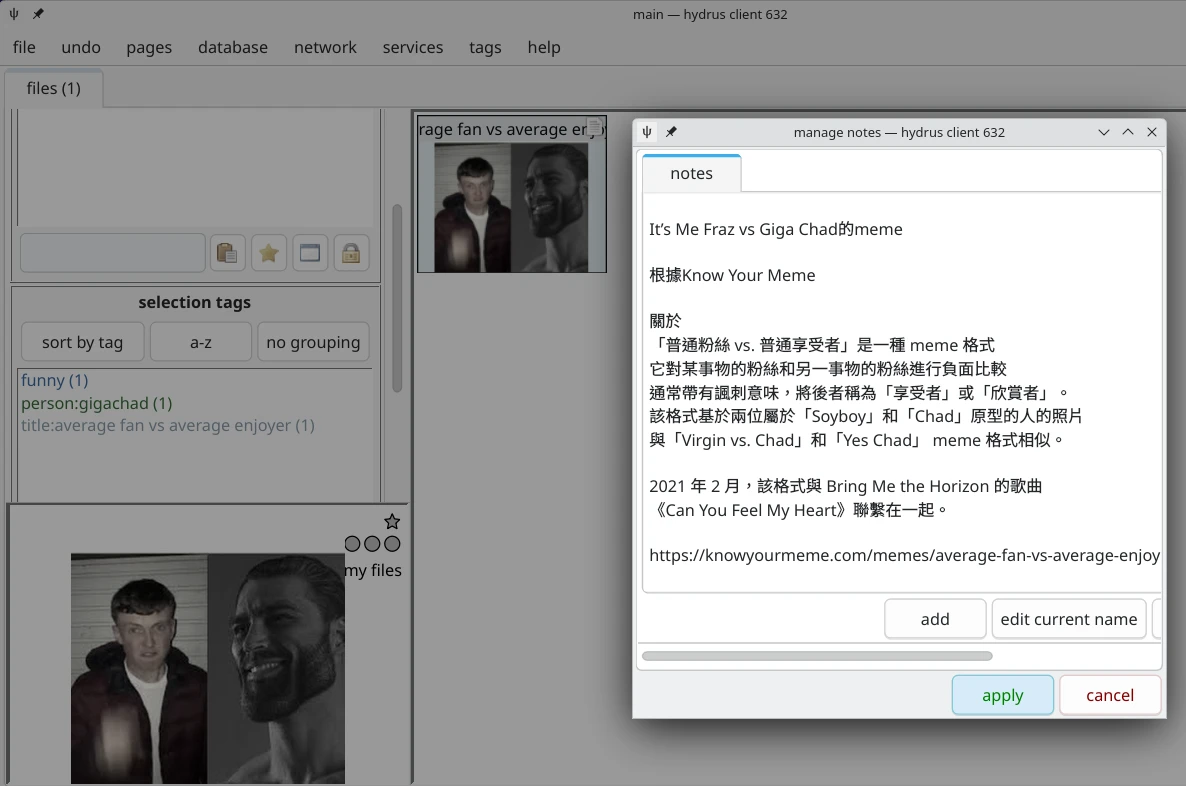Open the services menu

click(412, 47)
